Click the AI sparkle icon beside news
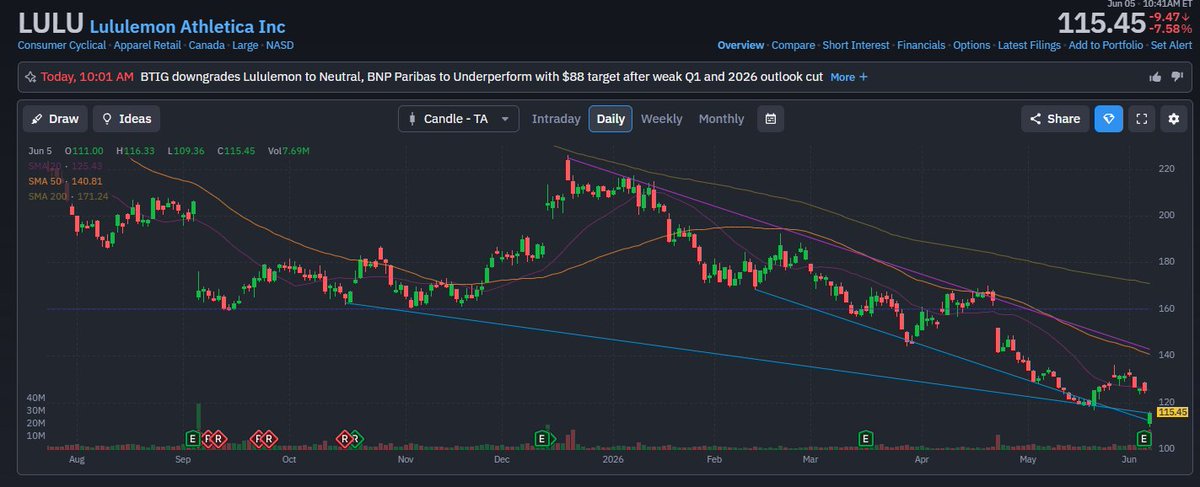Screen dimensions: 1200x487 point(30,77)
